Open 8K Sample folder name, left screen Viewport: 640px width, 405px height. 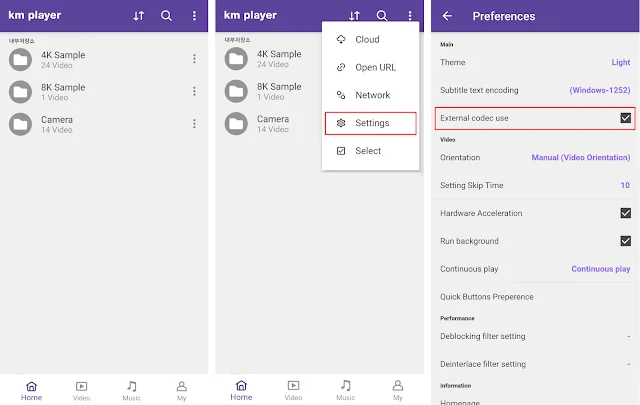coord(63,87)
